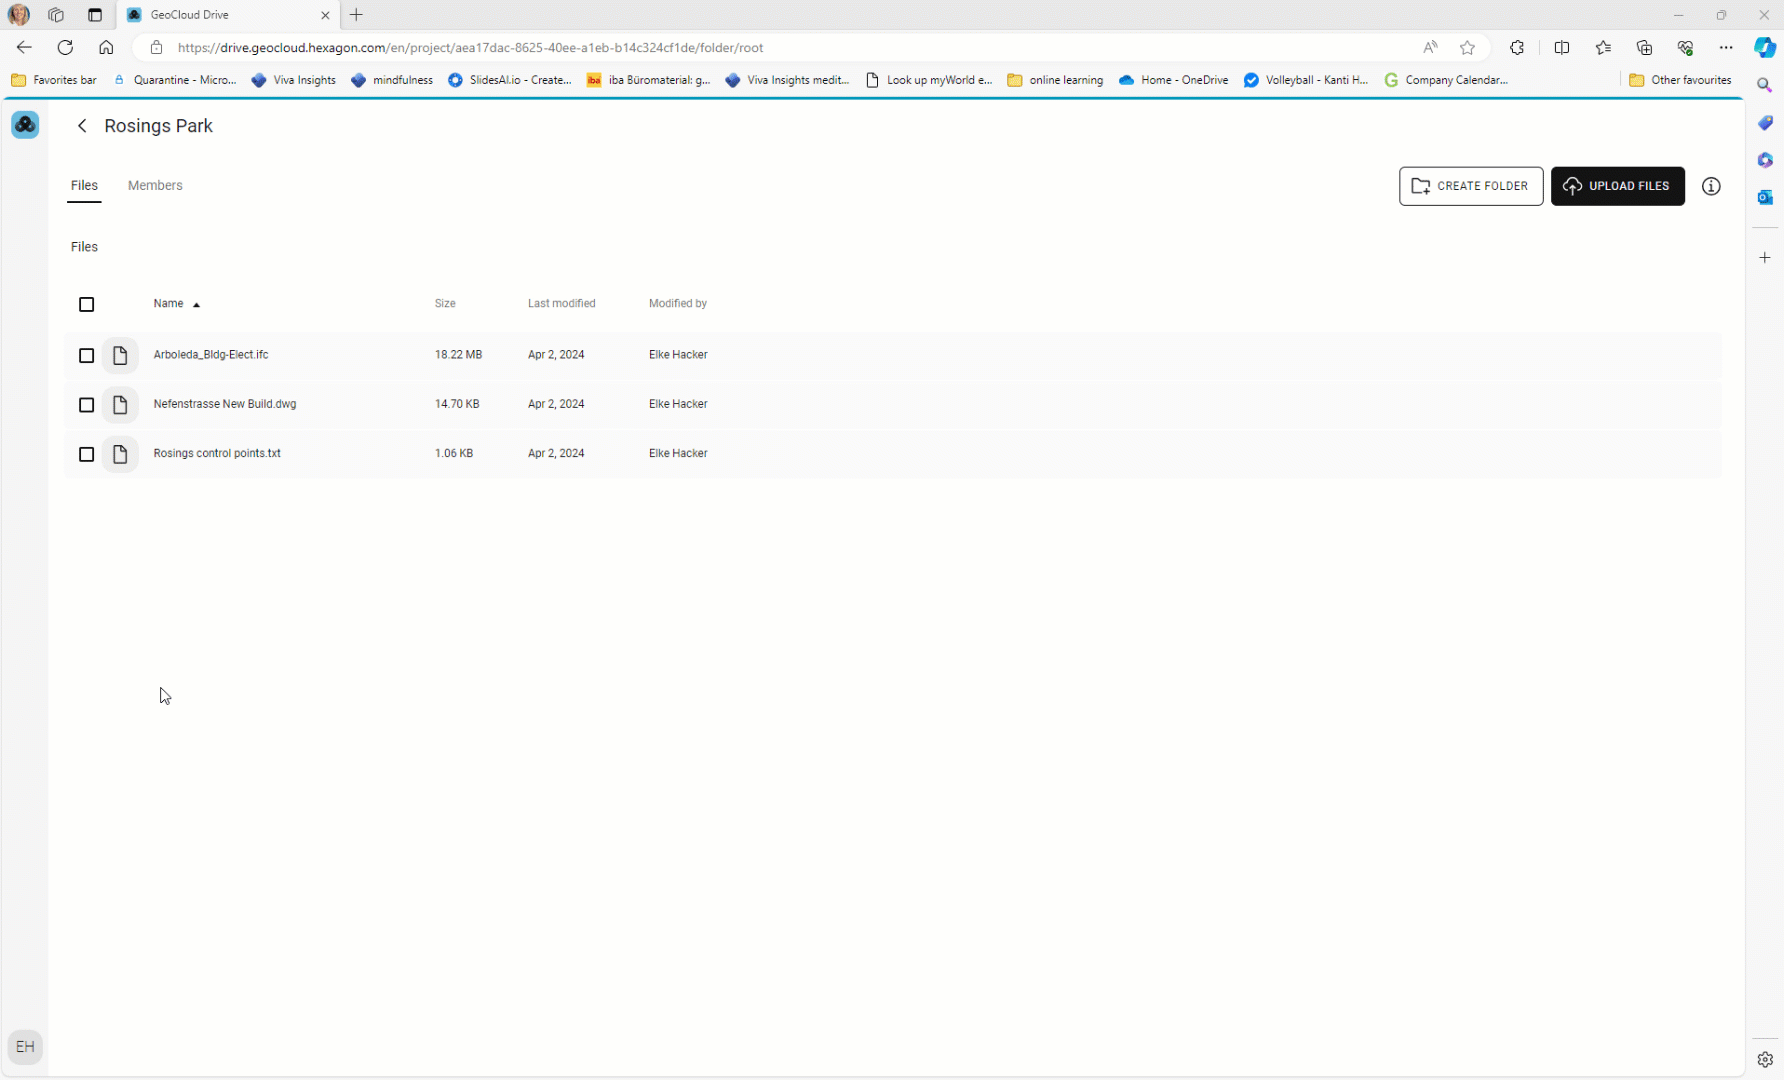Viewport: 1784px width, 1080px height.
Task: Open the Settings and more menu
Action: [1727, 47]
